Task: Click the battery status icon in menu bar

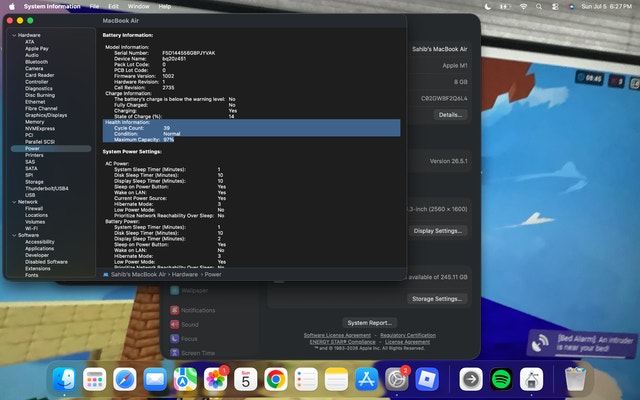Action: click(x=505, y=7)
